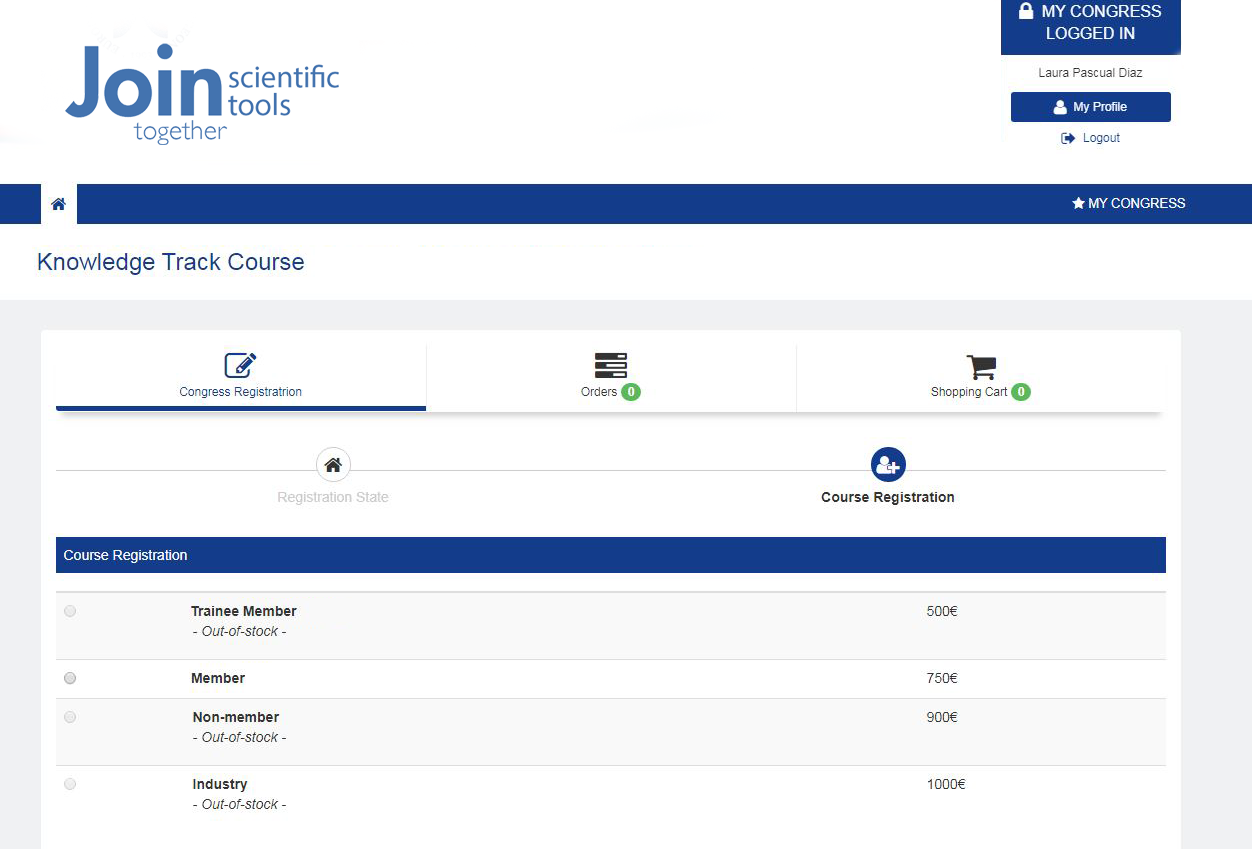Click the Logout link
Screen dimensions: 1252x849
click(x=1091, y=138)
